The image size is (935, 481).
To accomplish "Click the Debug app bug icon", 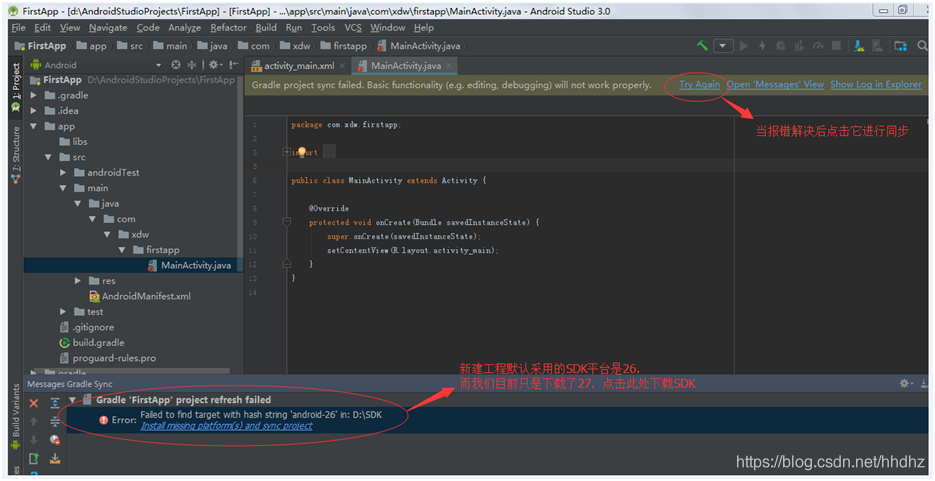I will coord(781,46).
